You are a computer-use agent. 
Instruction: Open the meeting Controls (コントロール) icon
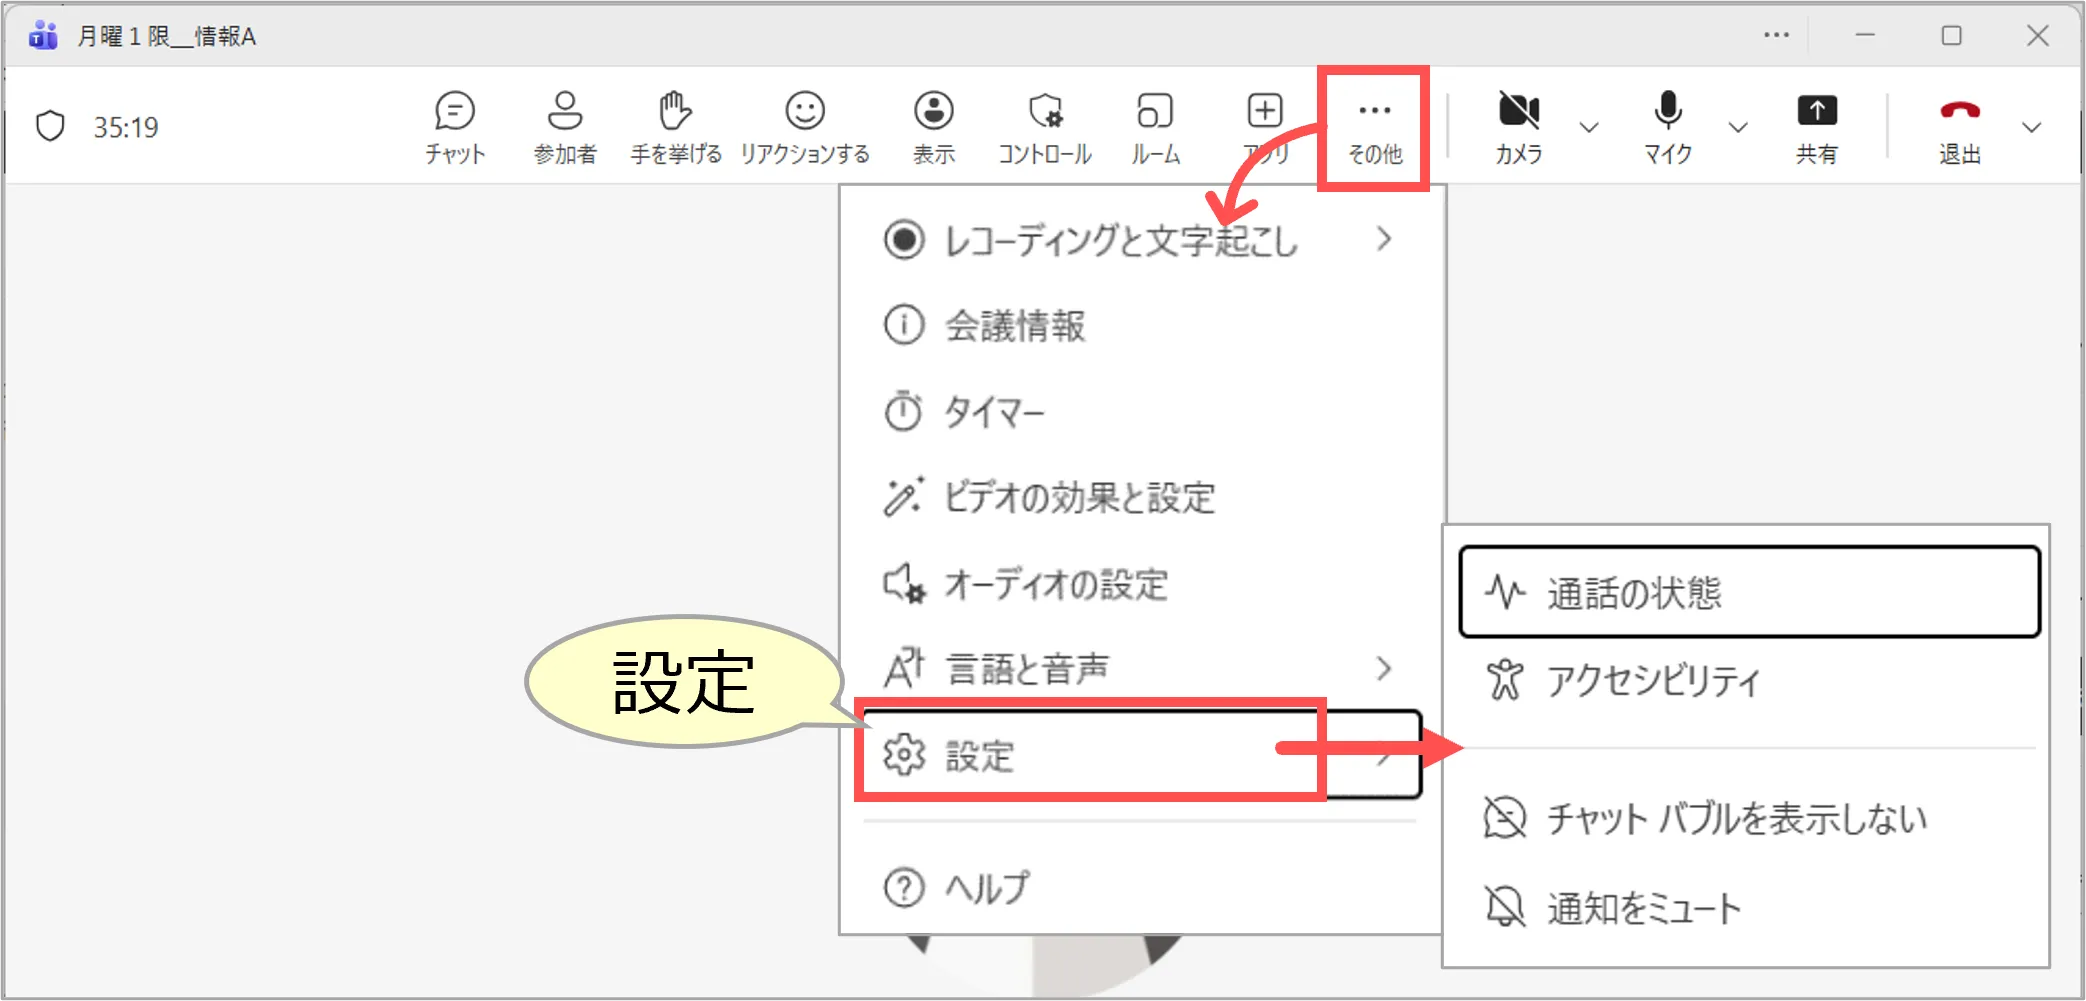click(1045, 112)
